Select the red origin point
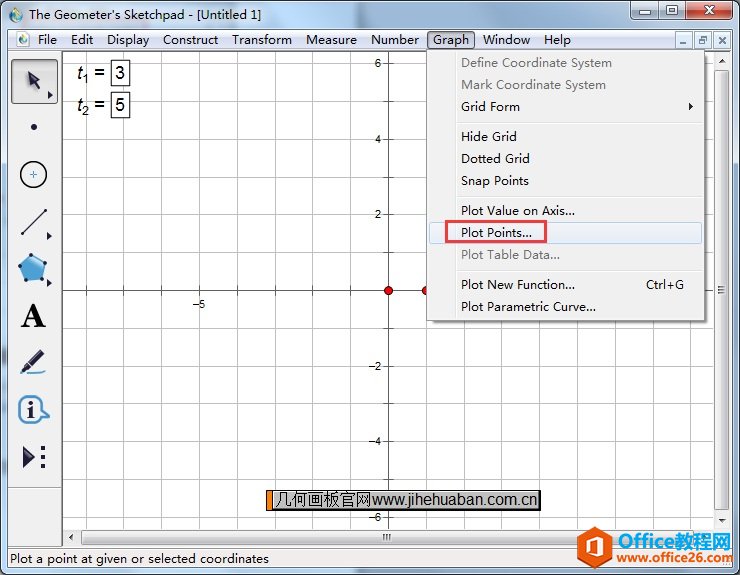The image size is (740, 575). click(388, 290)
